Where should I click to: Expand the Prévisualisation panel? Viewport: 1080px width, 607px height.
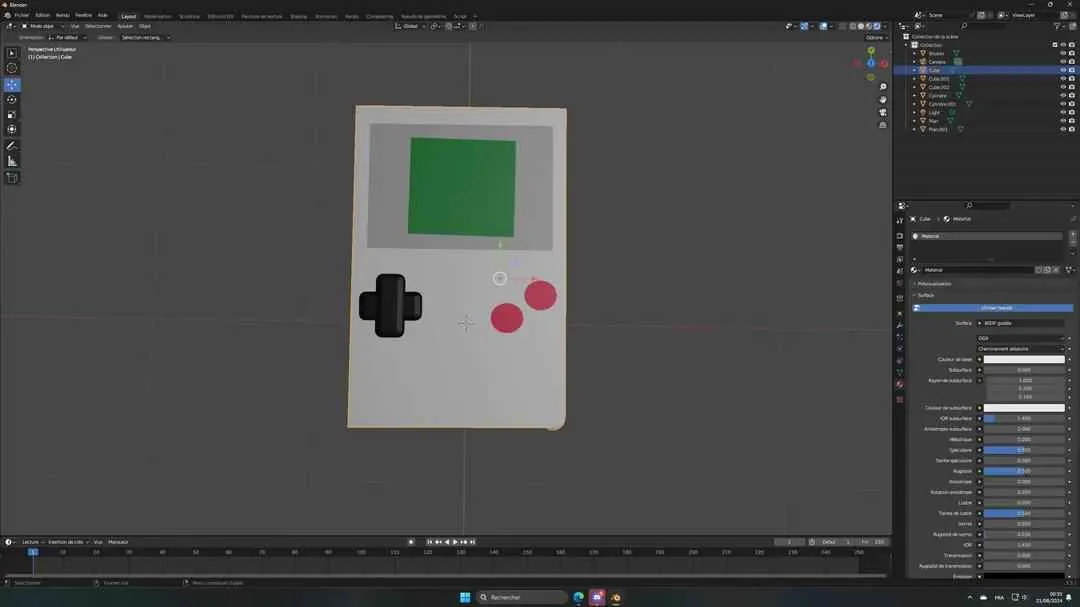click(x=935, y=284)
